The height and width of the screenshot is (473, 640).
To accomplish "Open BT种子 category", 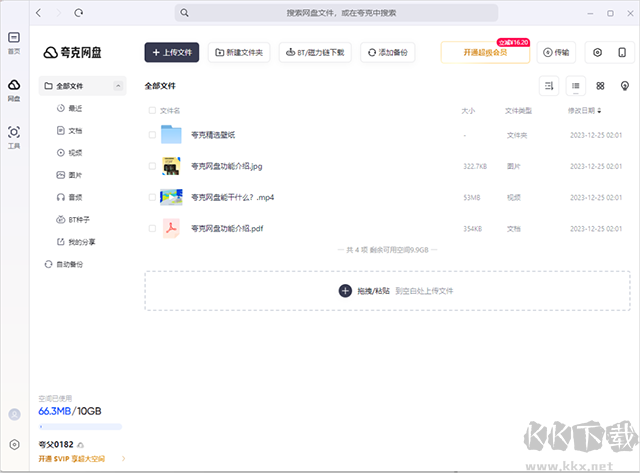I will (x=73, y=220).
